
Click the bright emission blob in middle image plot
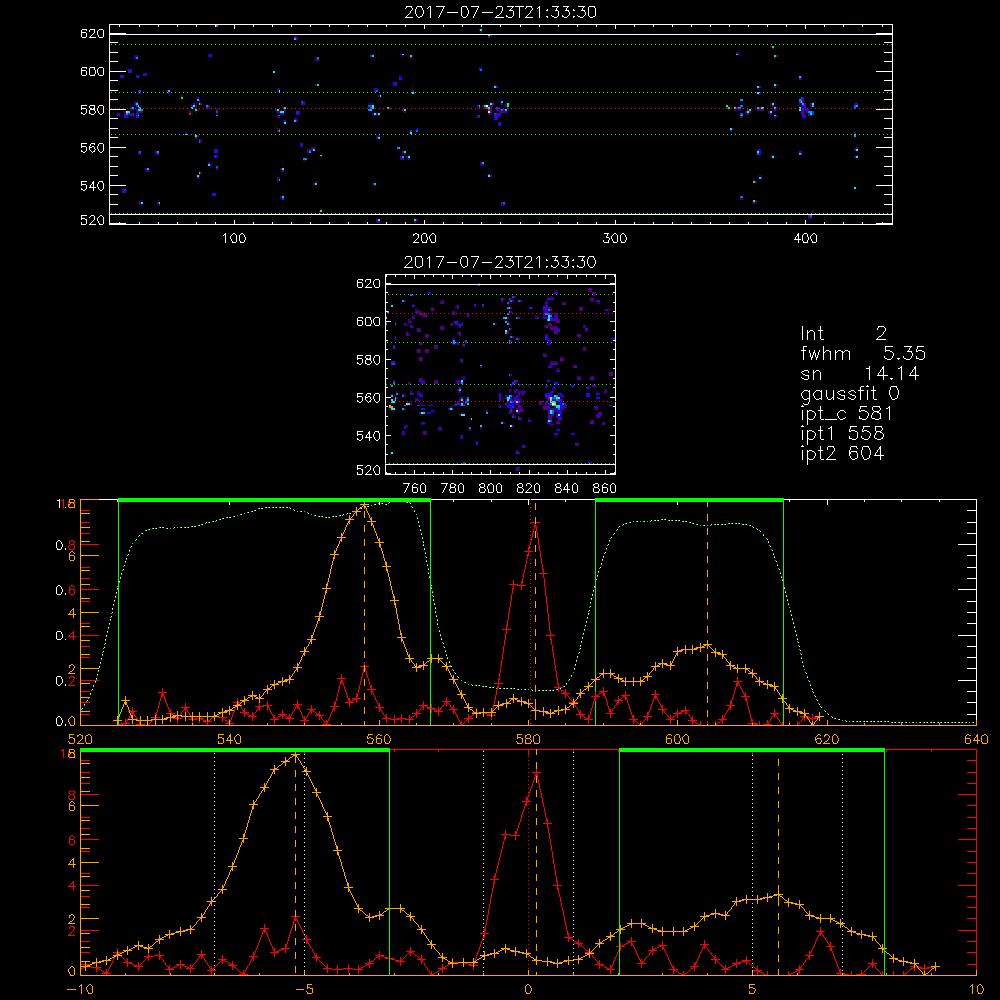555,404
